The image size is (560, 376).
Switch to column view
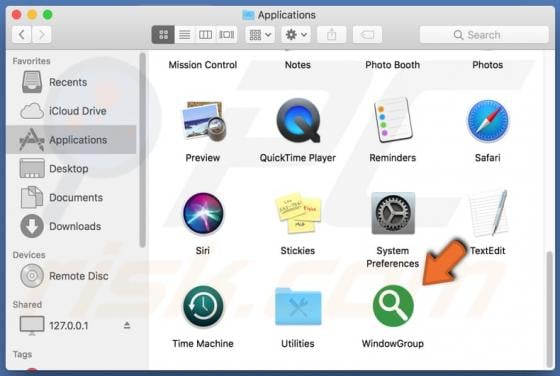[205, 35]
